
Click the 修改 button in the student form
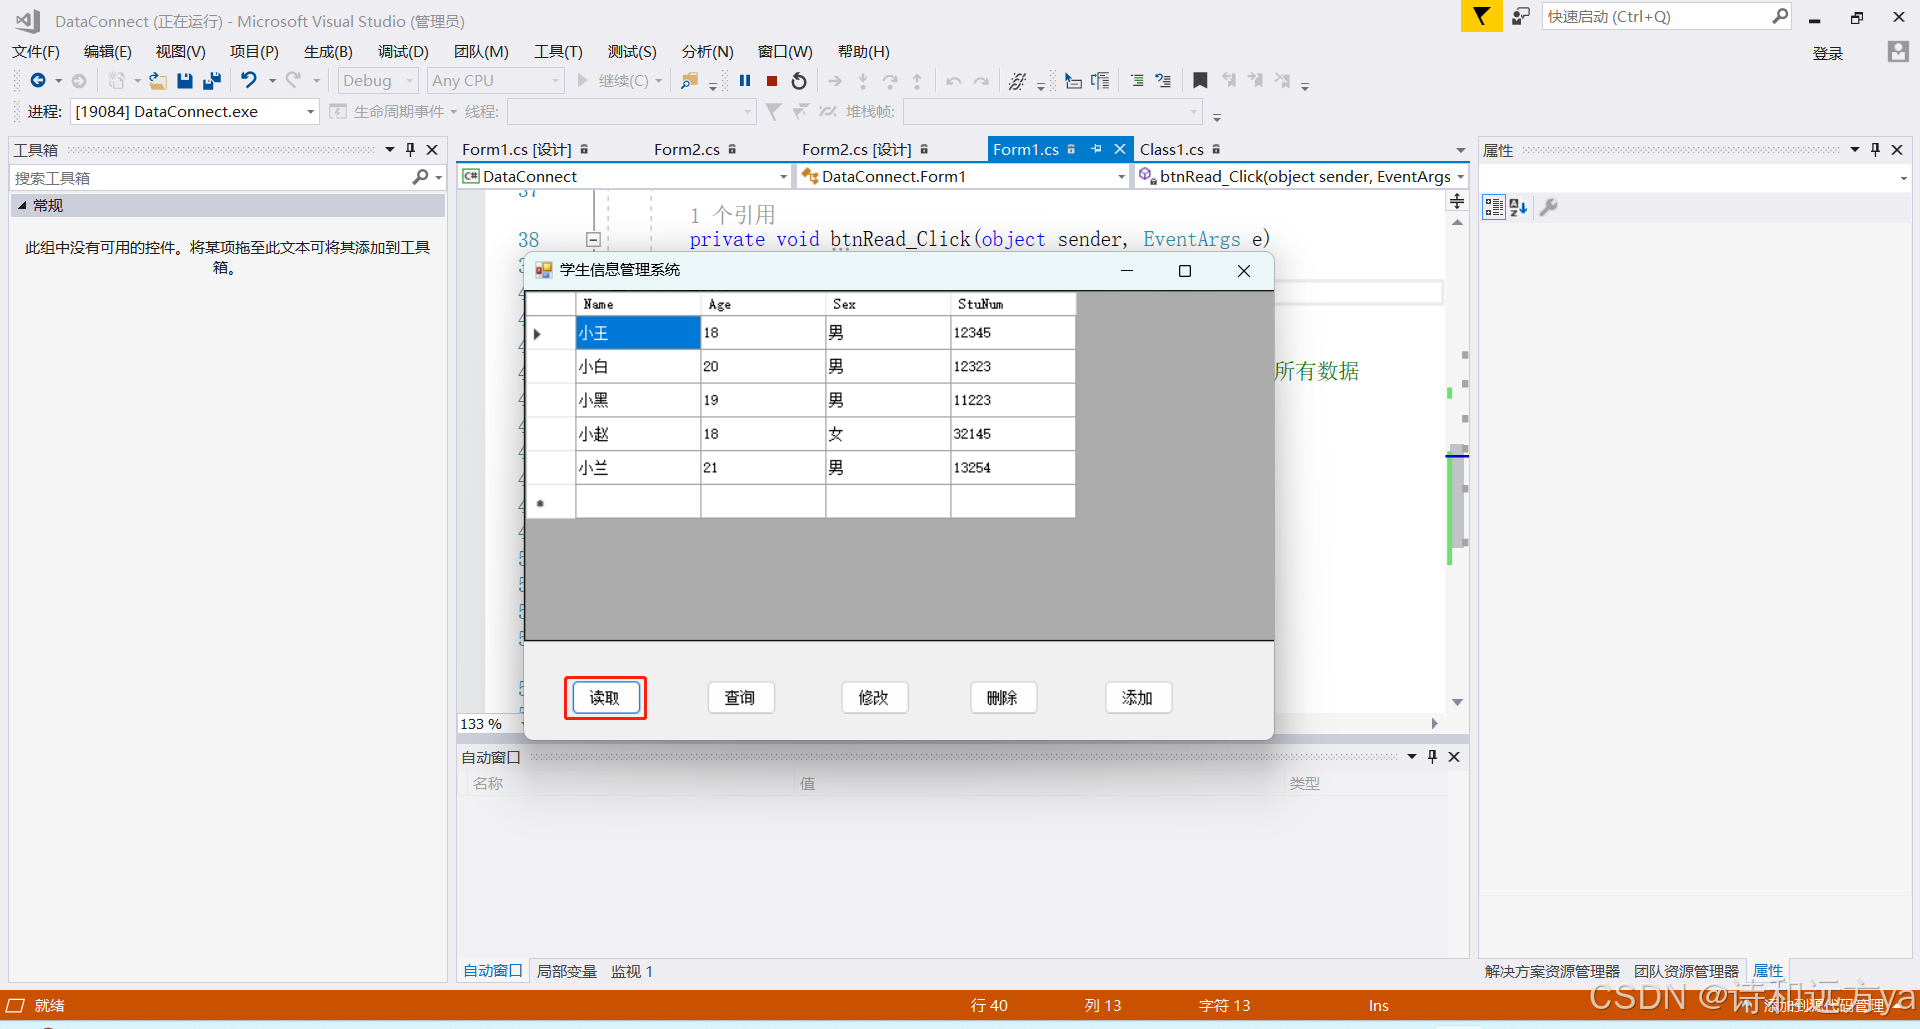pyautogui.click(x=875, y=698)
